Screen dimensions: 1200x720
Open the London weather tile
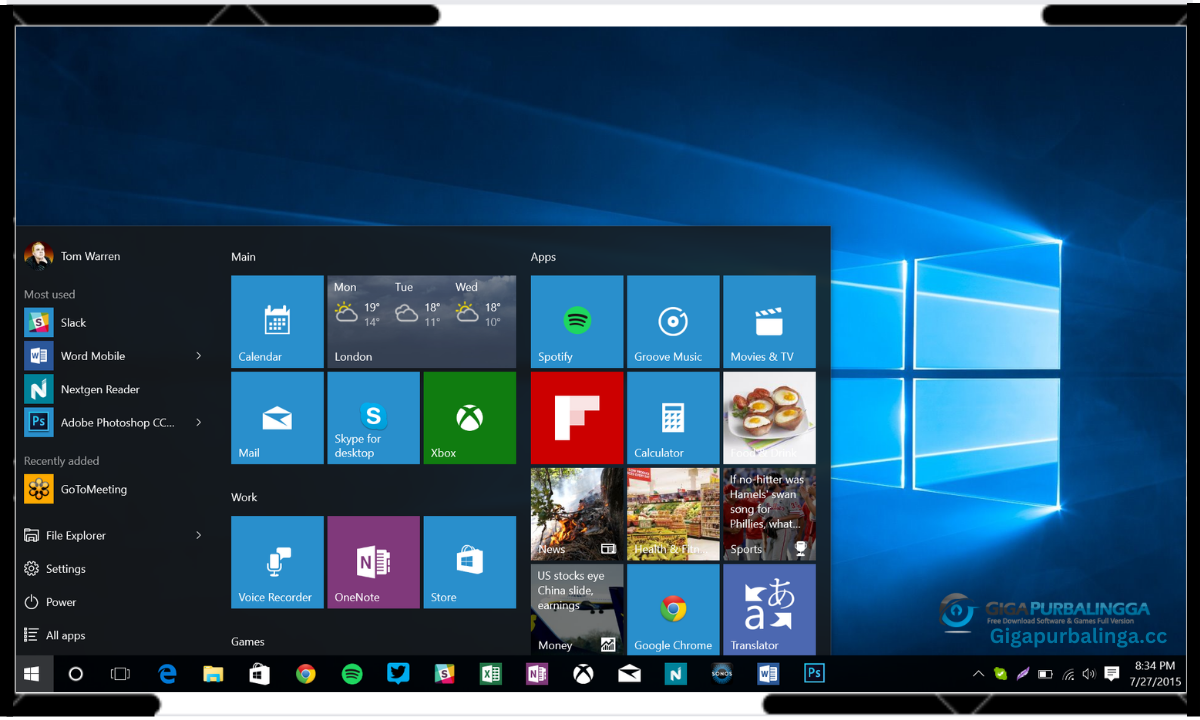click(x=421, y=322)
